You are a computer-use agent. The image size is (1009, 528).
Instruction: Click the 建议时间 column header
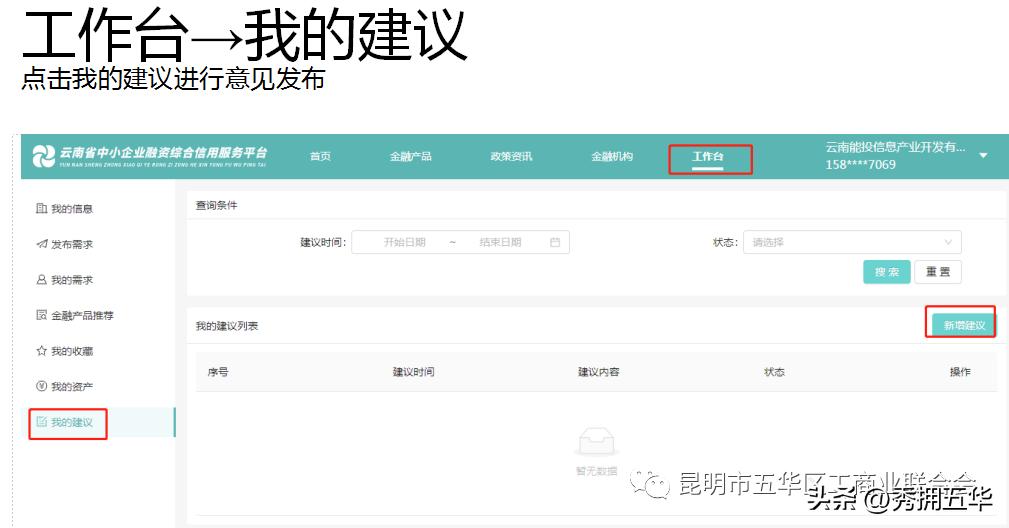(414, 372)
